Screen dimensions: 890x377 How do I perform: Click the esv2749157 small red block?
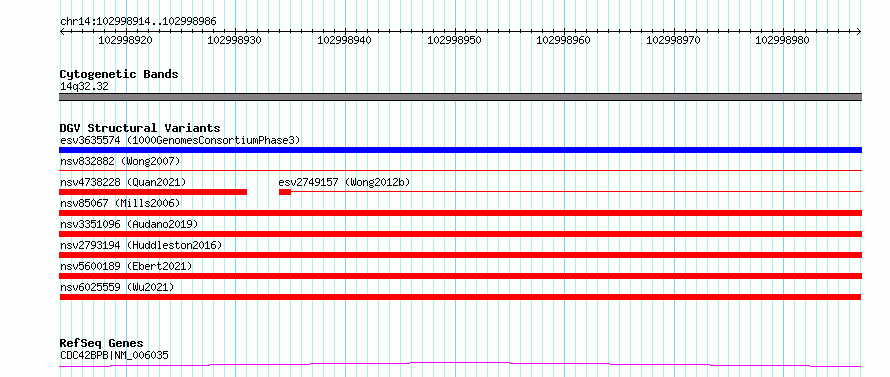(285, 192)
